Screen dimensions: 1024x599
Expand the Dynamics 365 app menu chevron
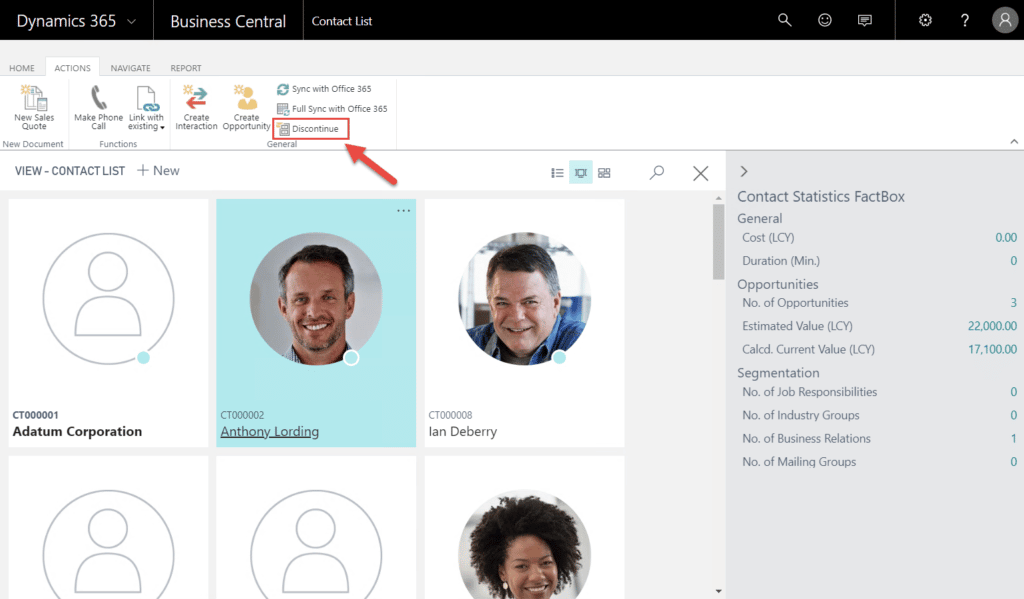pyautogui.click(x=132, y=21)
